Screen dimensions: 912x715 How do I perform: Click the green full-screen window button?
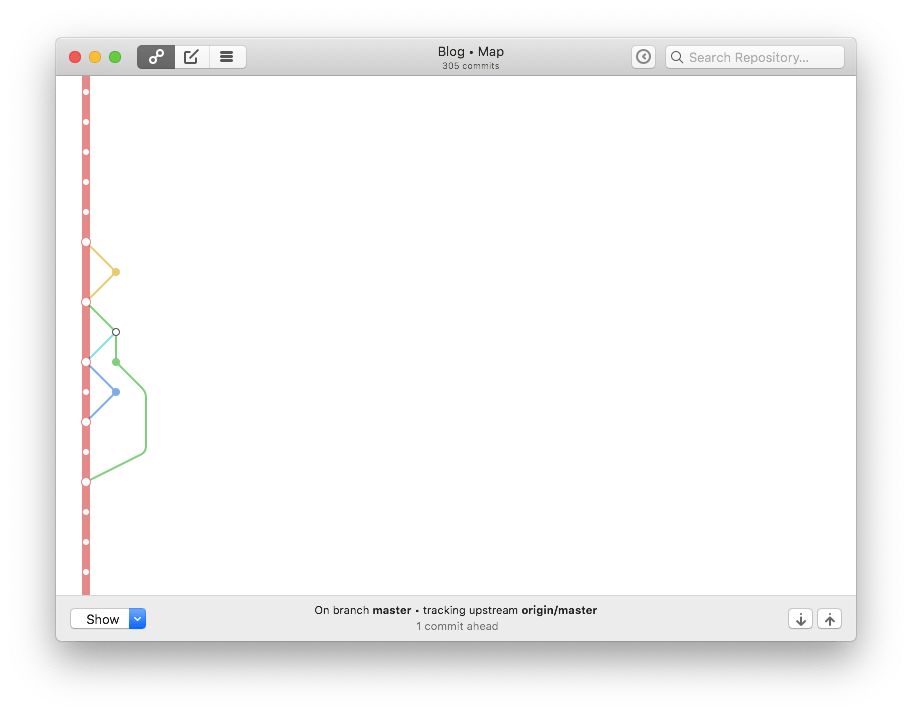(x=115, y=57)
